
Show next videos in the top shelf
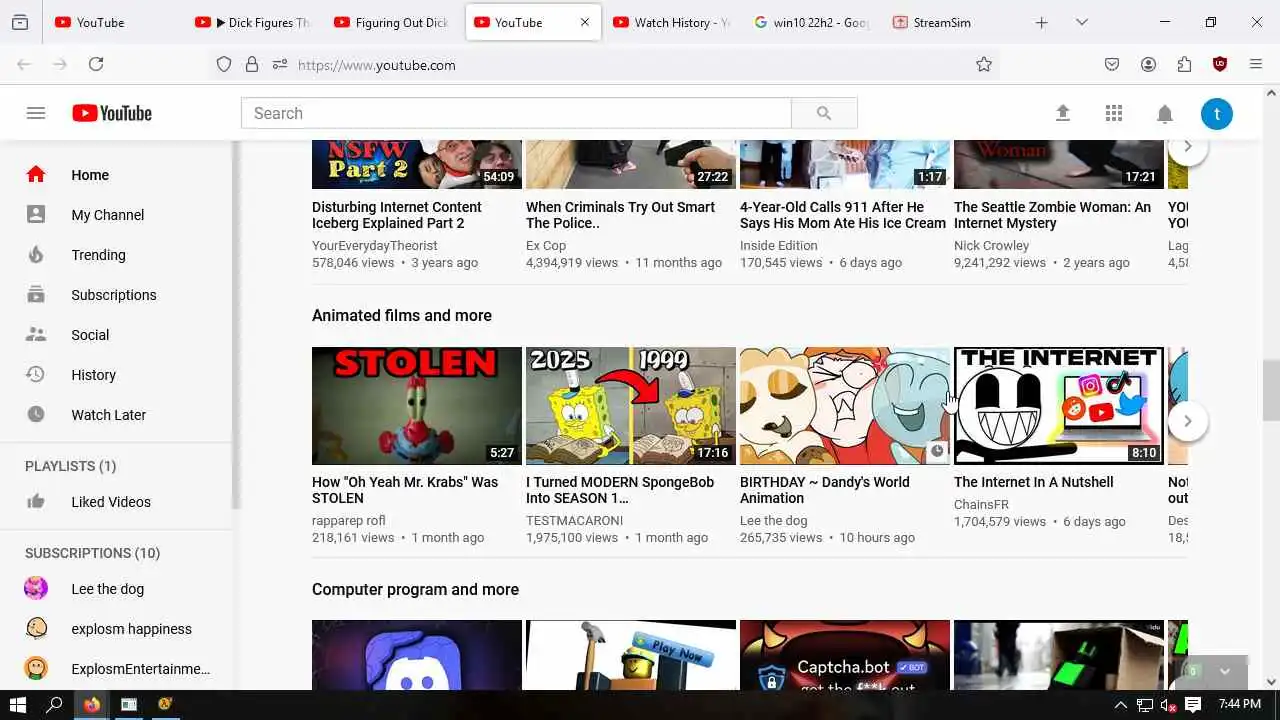coord(1187,146)
